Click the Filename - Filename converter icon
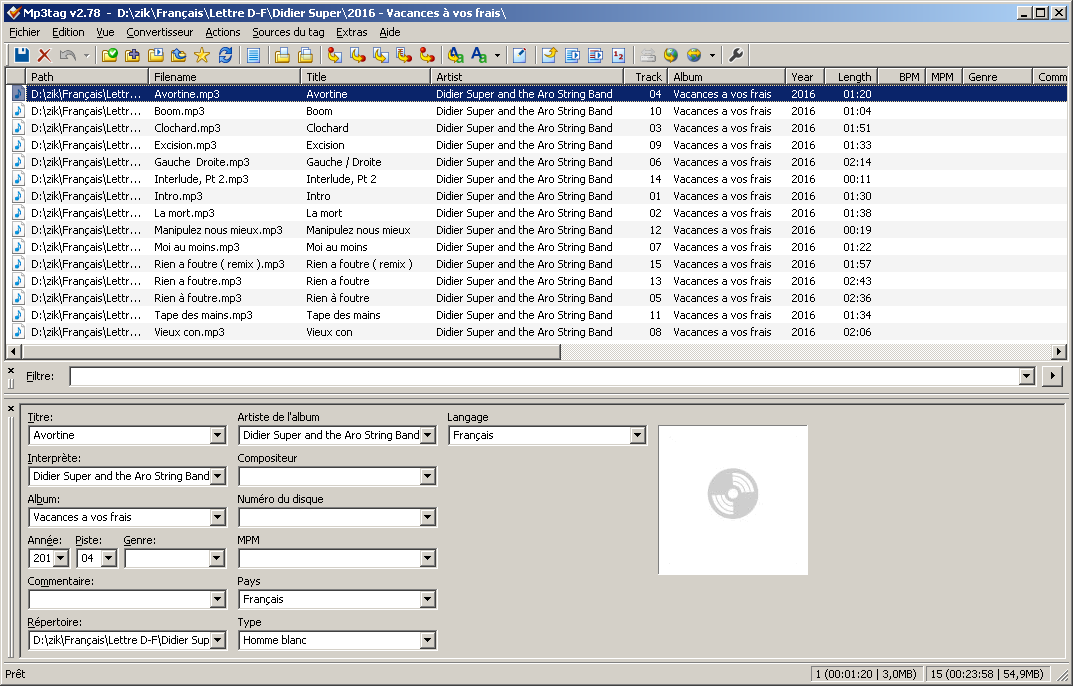This screenshot has height=686, width=1073. pos(381,55)
